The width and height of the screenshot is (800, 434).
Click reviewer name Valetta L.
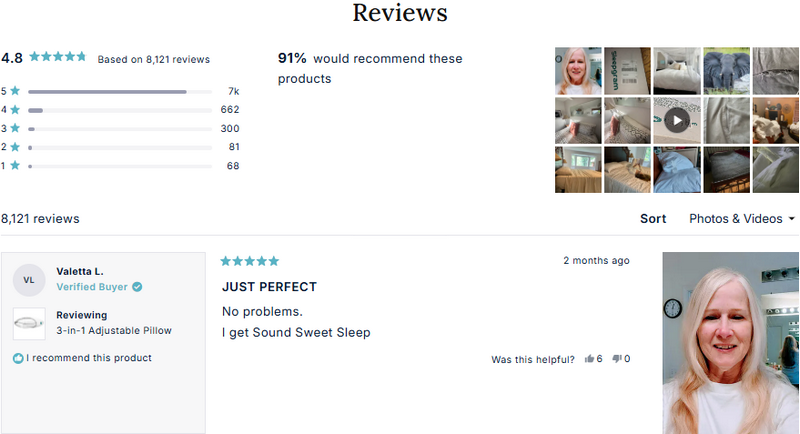tap(80, 271)
